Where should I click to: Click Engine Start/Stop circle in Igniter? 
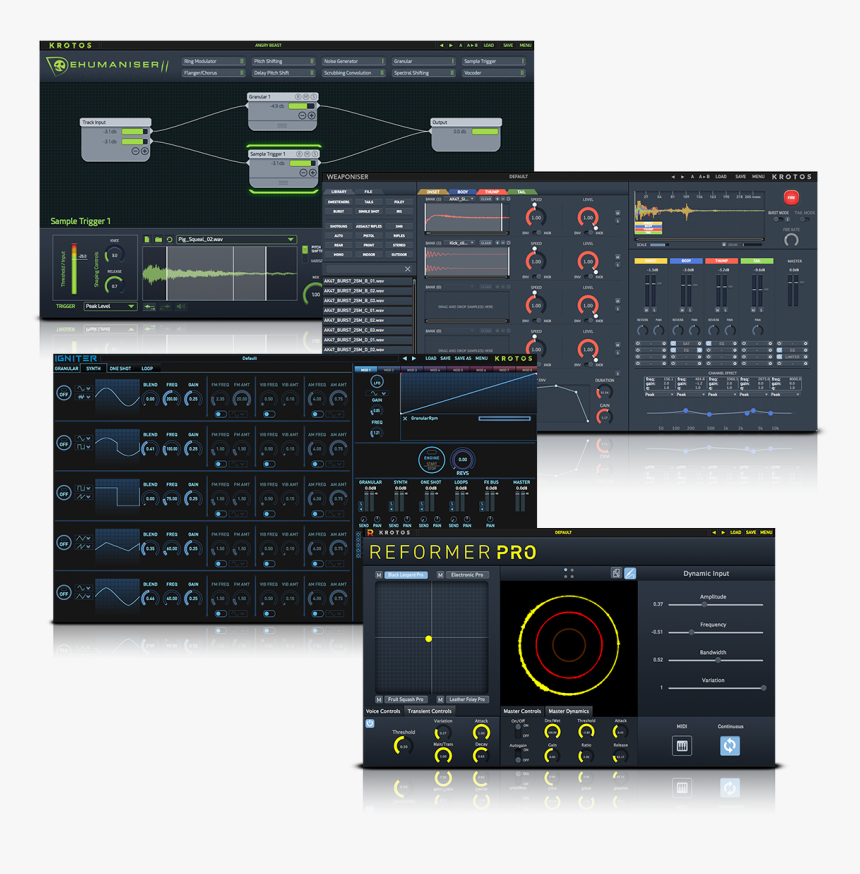431,460
